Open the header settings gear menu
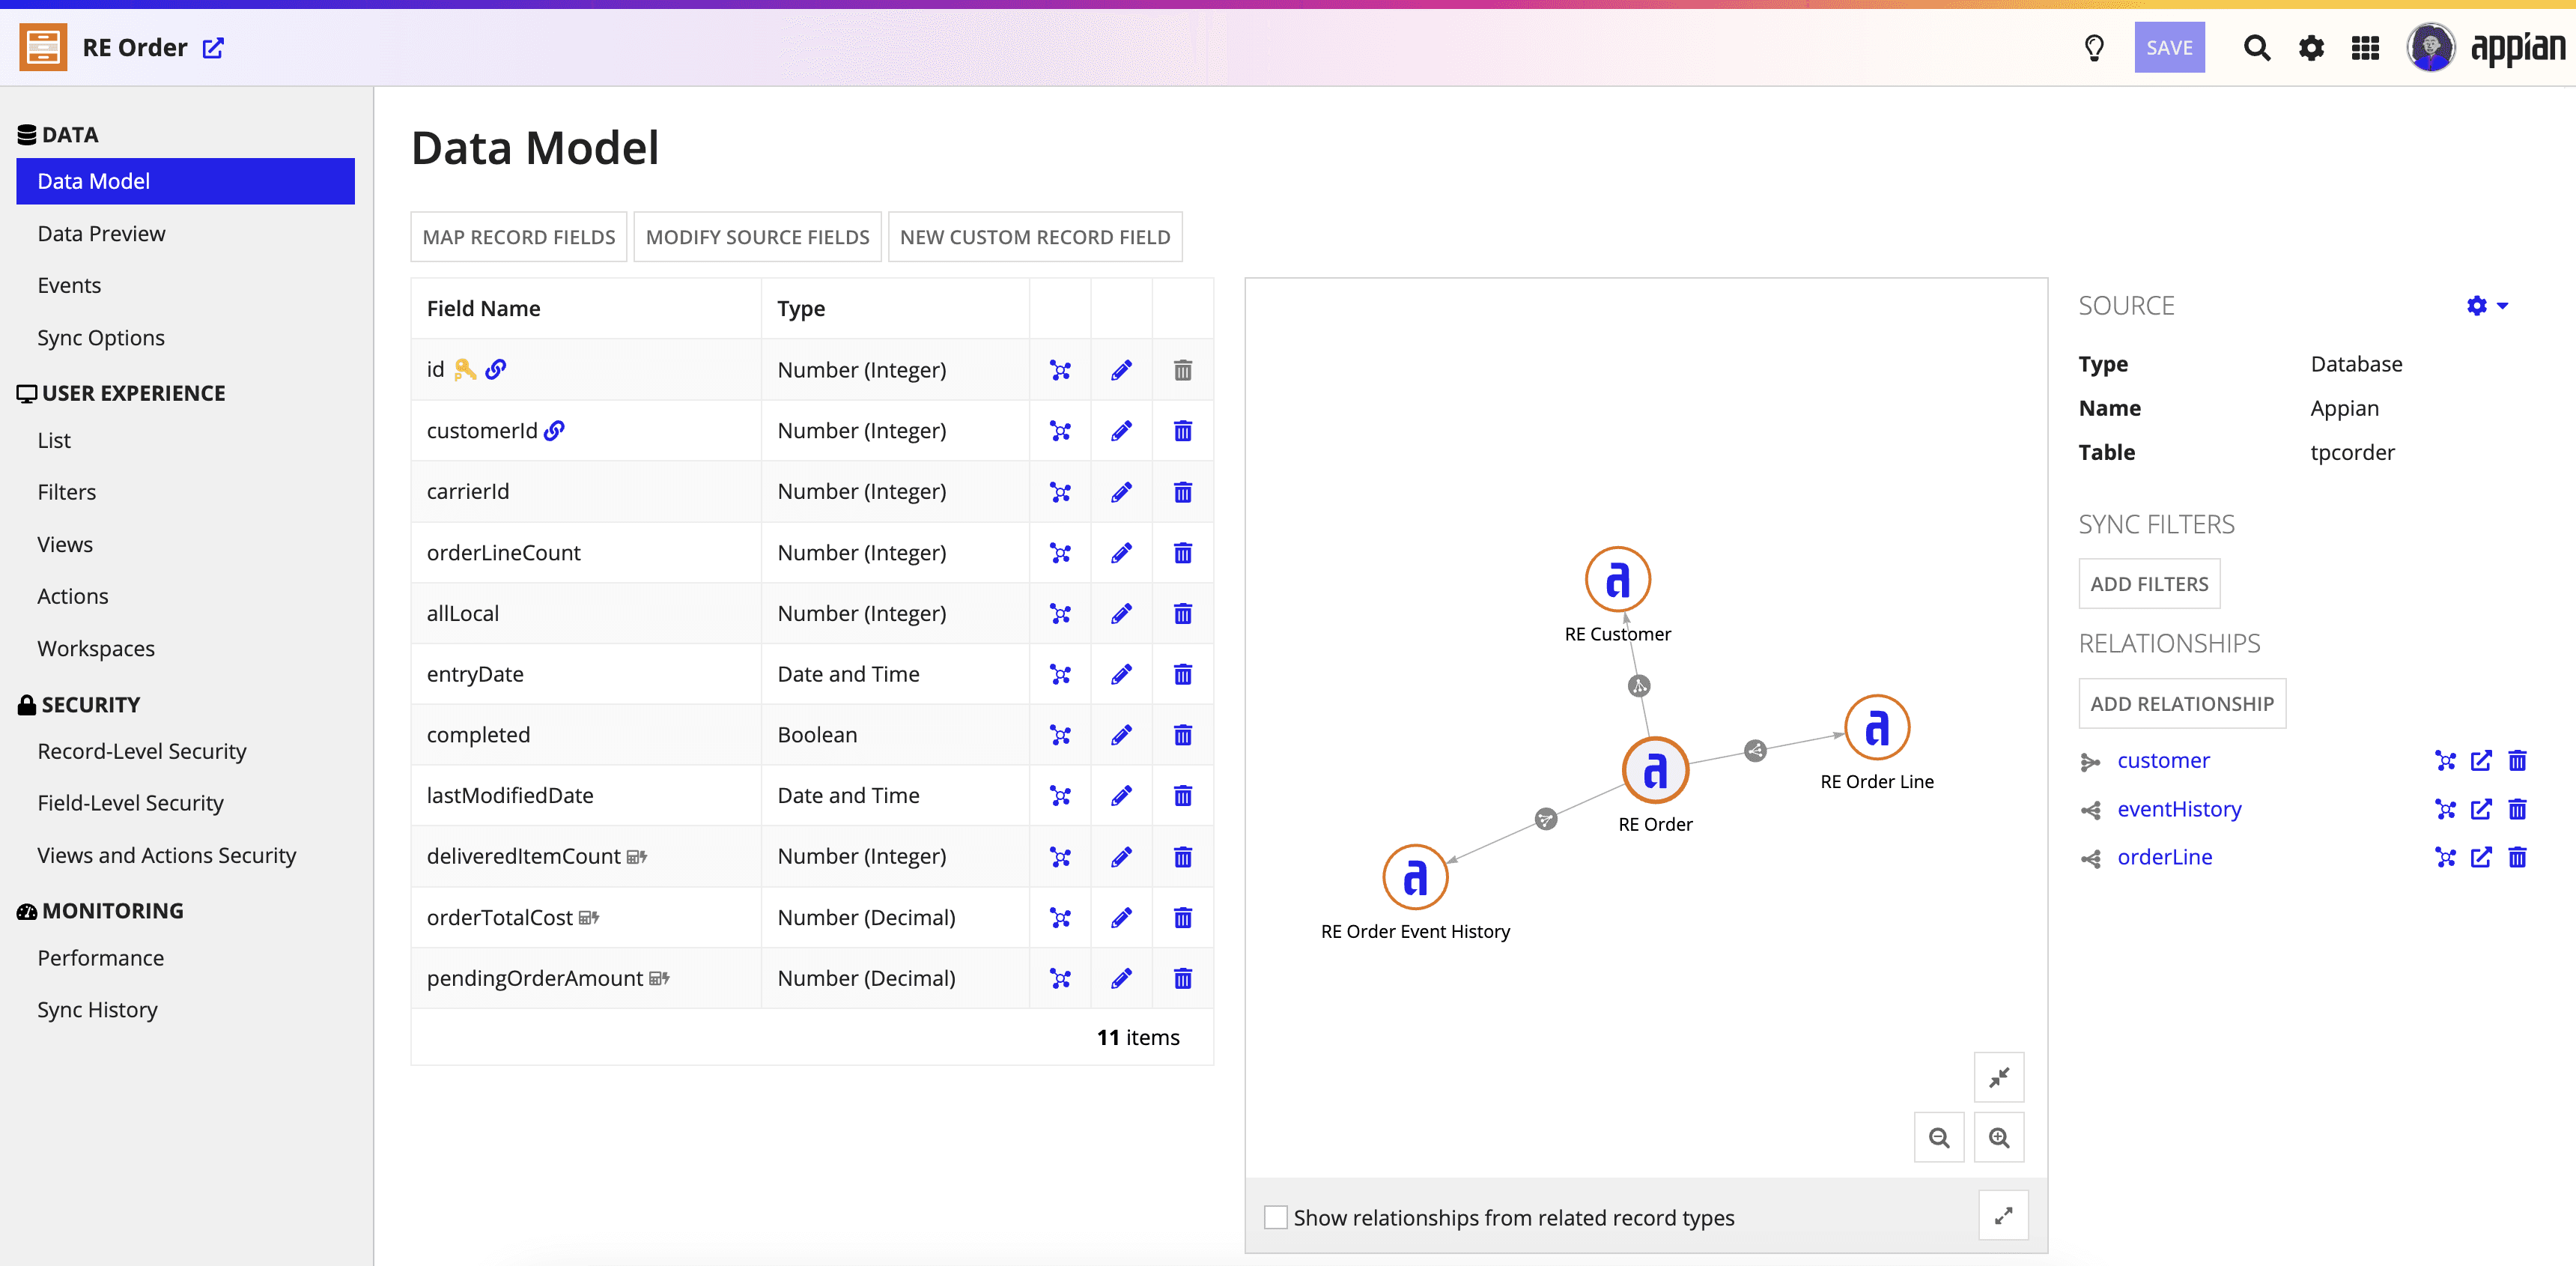Viewport: 2576px width, 1266px height. coord(2310,48)
